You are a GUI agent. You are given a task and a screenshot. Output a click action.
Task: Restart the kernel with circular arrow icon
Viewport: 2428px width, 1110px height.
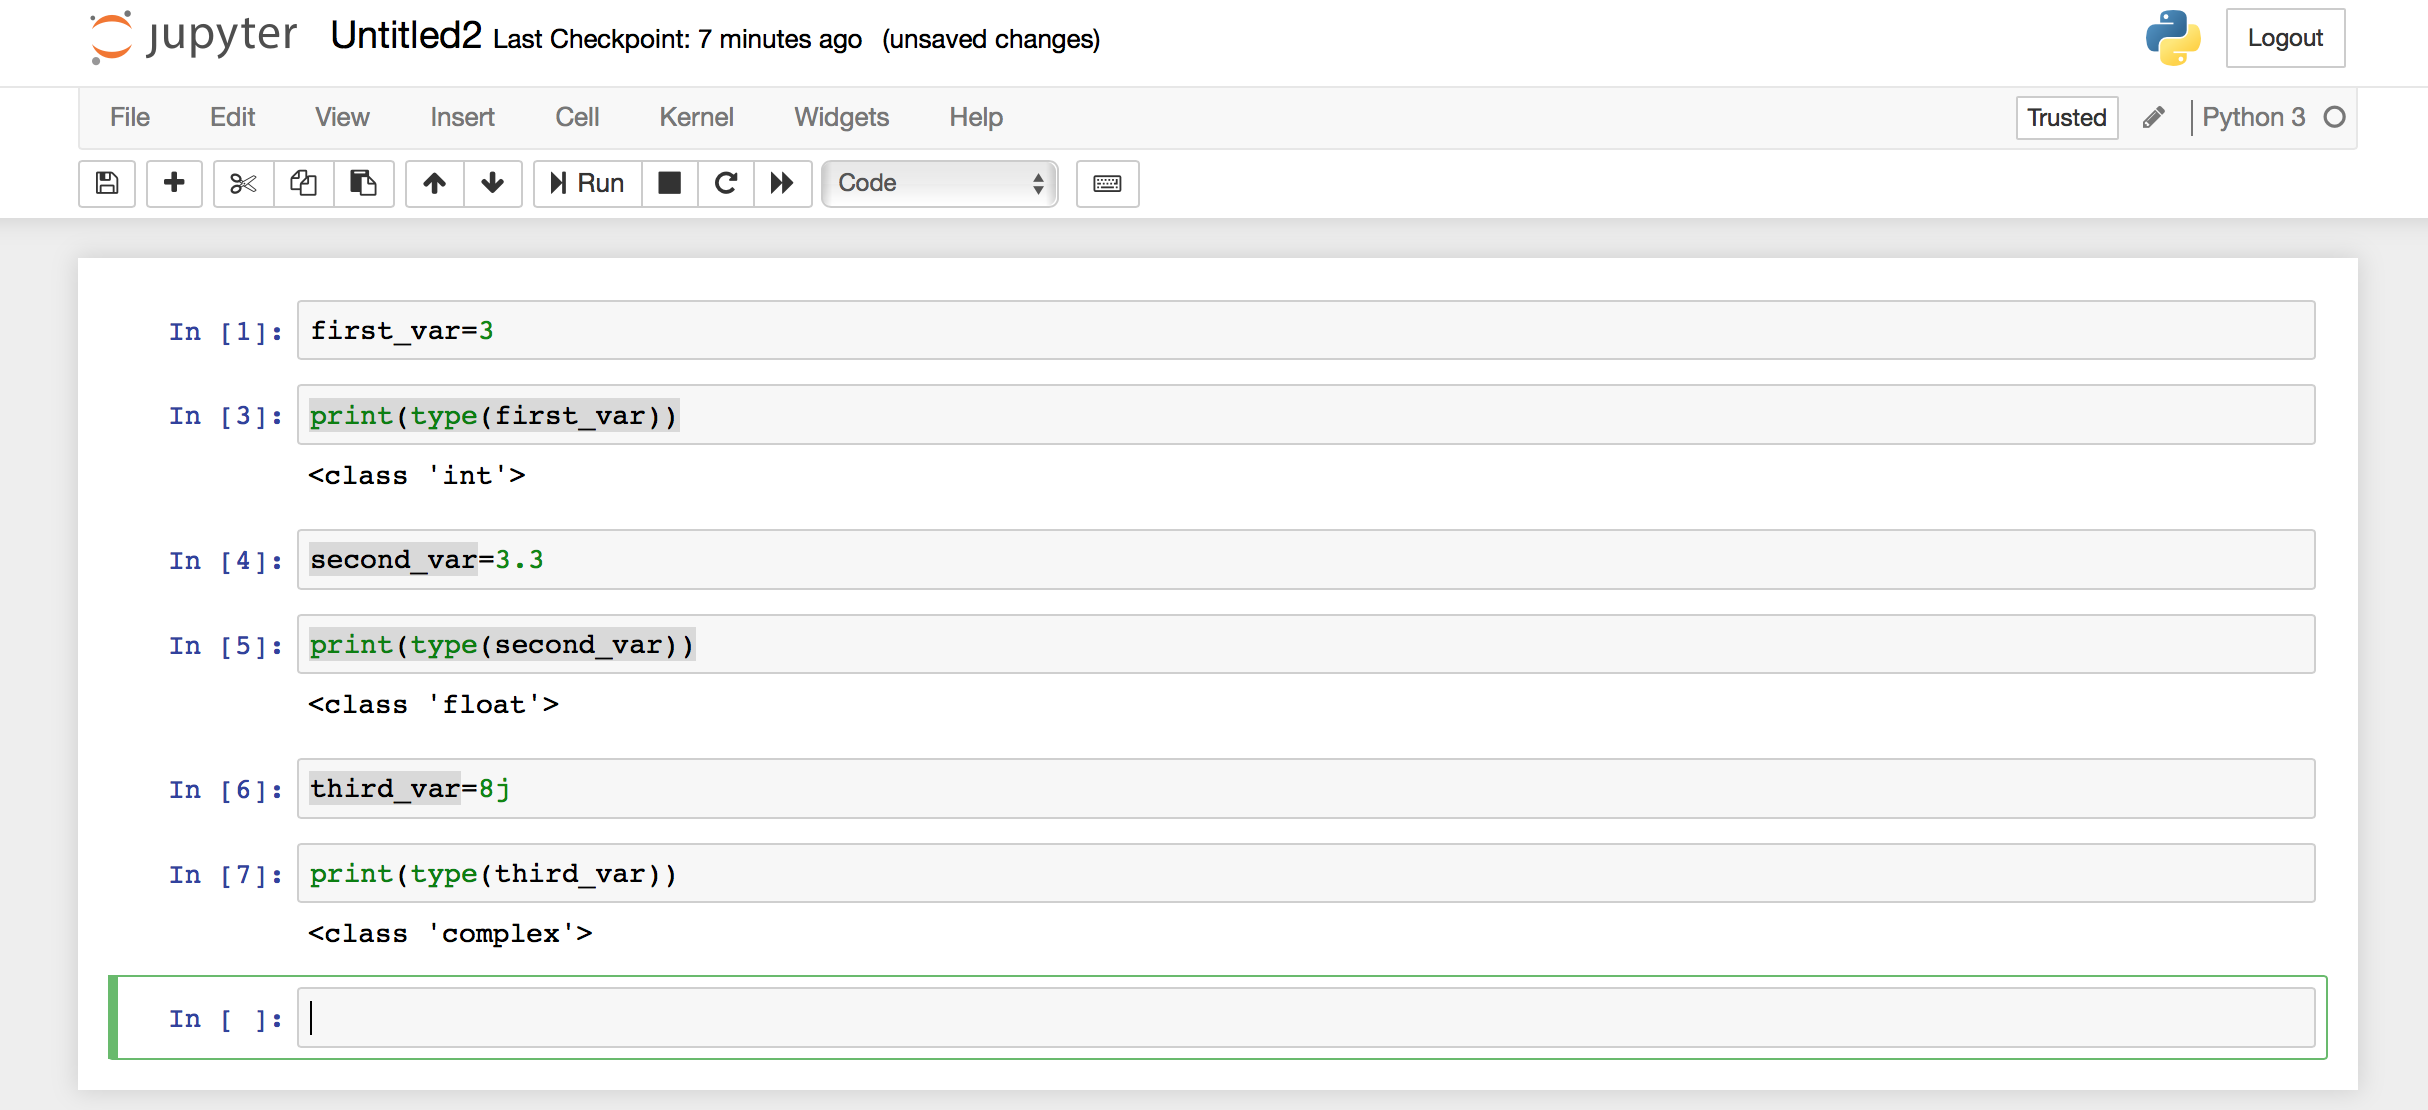pyautogui.click(x=726, y=183)
